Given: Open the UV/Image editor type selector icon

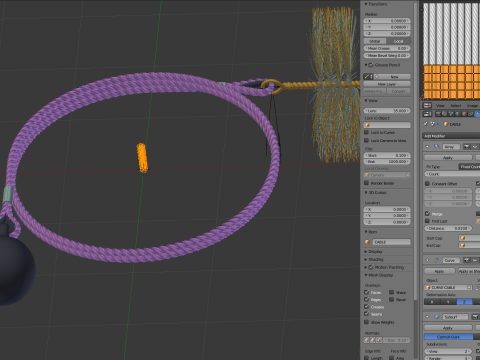Looking at the screenshot, I should click(x=427, y=105).
